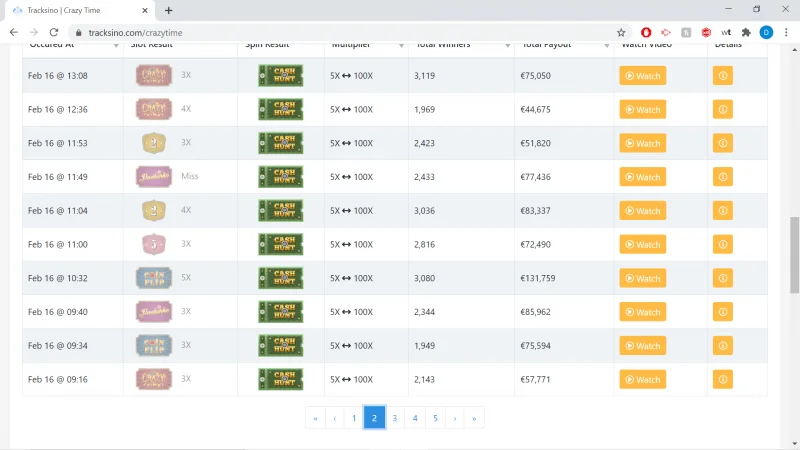The width and height of the screenshot is (800, 450).
Task: Open the Opera extension icon in toolbar
Action: pos(646,33)
